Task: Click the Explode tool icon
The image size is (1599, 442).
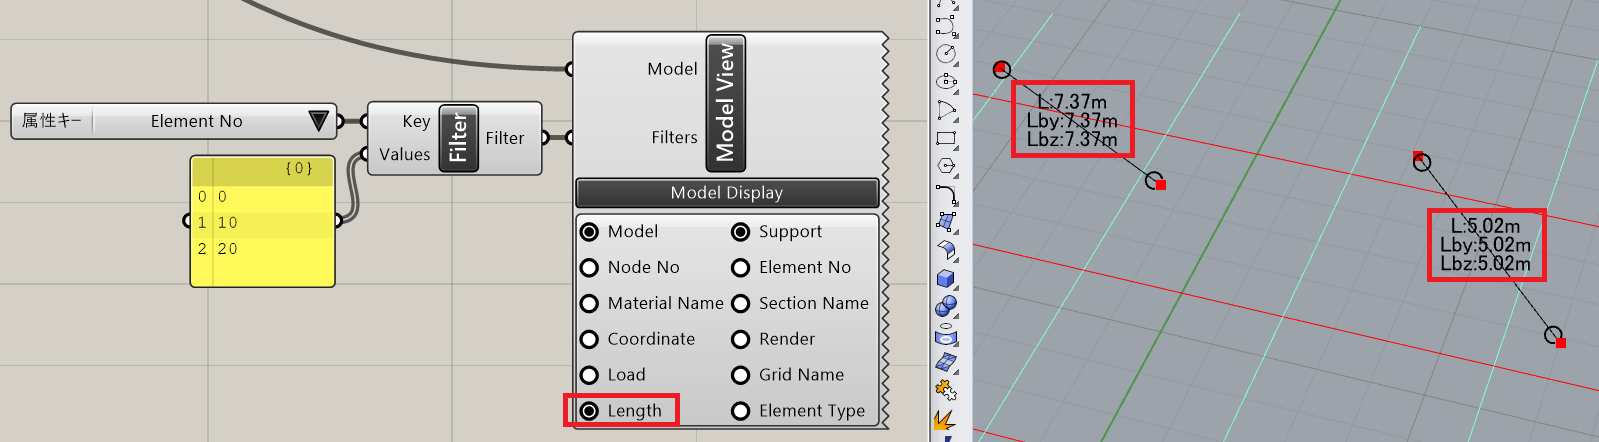Action: click(944, 420)
